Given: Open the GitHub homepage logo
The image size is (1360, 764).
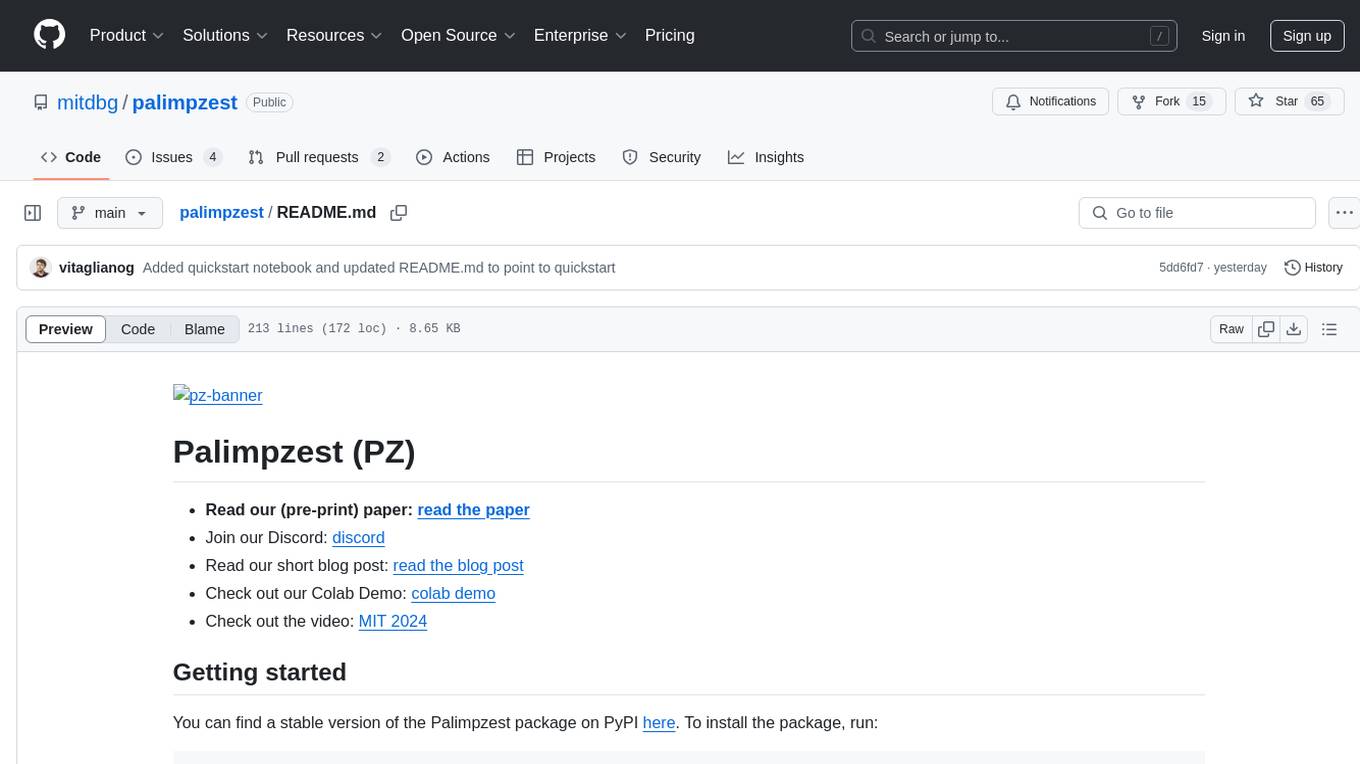Looking at the screenshot, I should click(x=49, y=35).
